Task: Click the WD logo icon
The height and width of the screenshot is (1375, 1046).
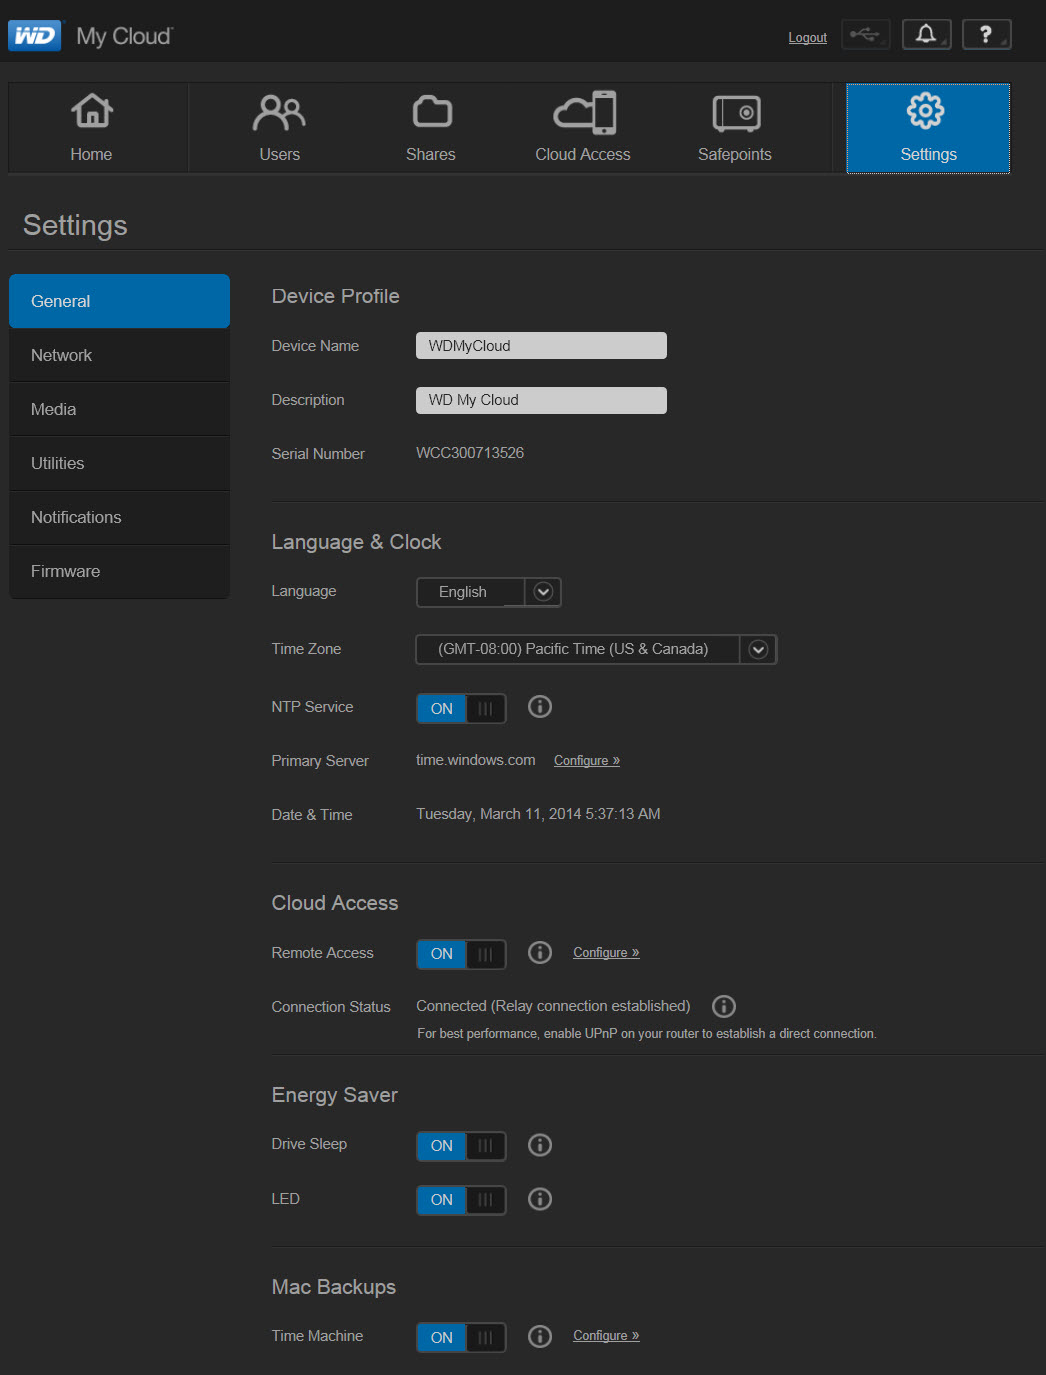Action: (35, 36)
